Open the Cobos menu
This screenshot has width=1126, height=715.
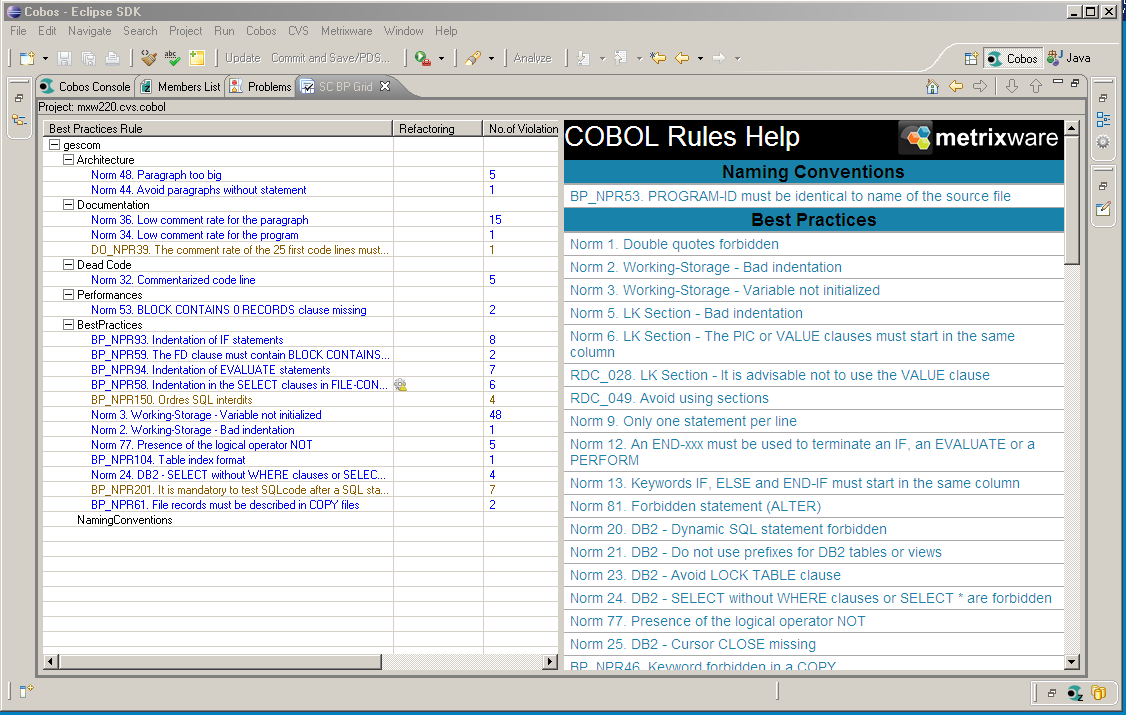(261, 31)
